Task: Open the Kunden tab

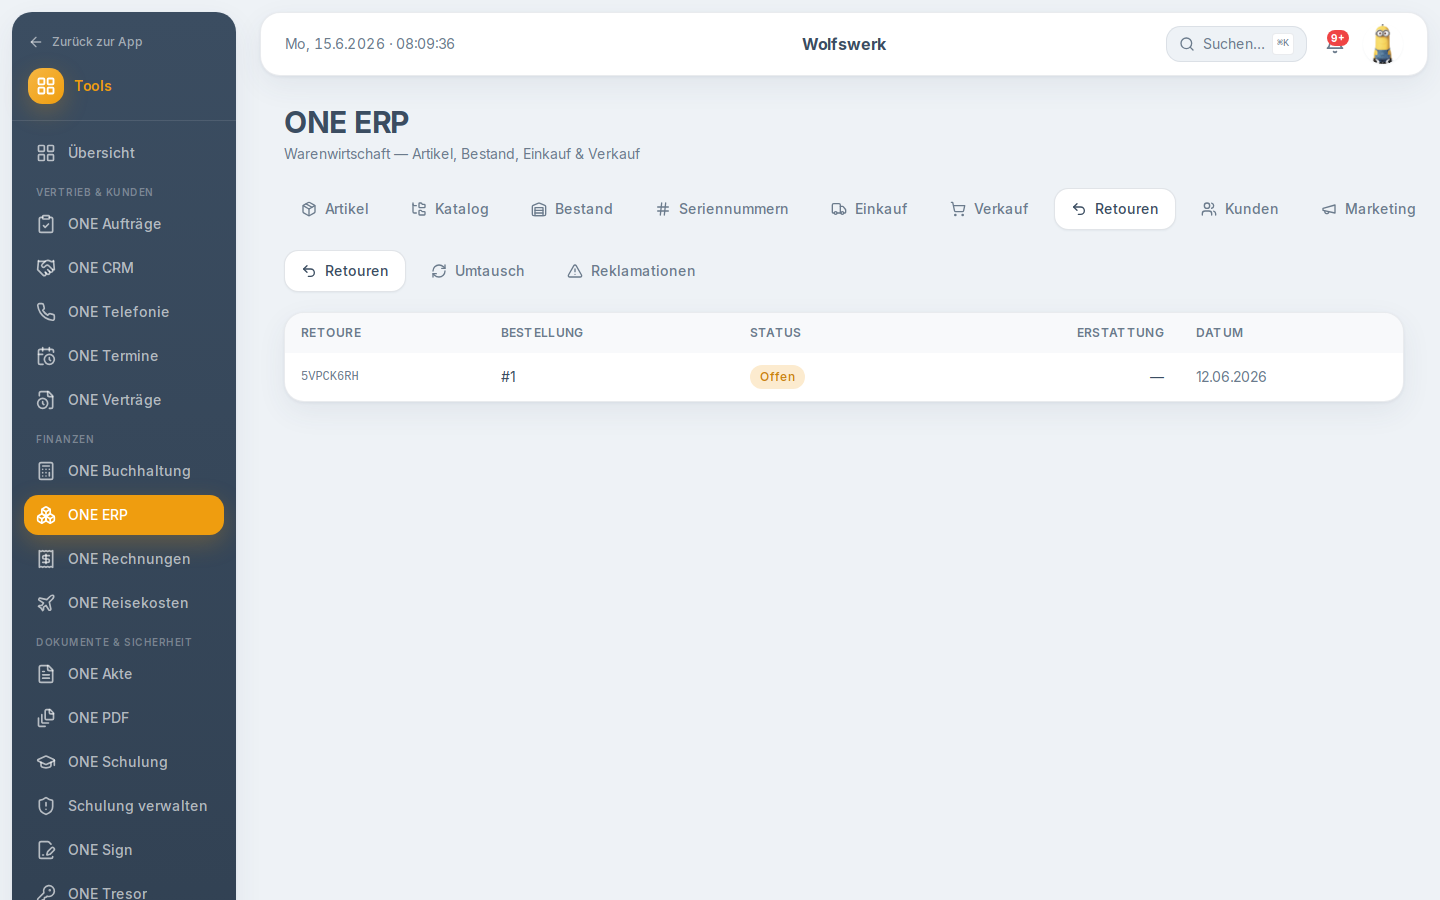Action: [1240, 209]
